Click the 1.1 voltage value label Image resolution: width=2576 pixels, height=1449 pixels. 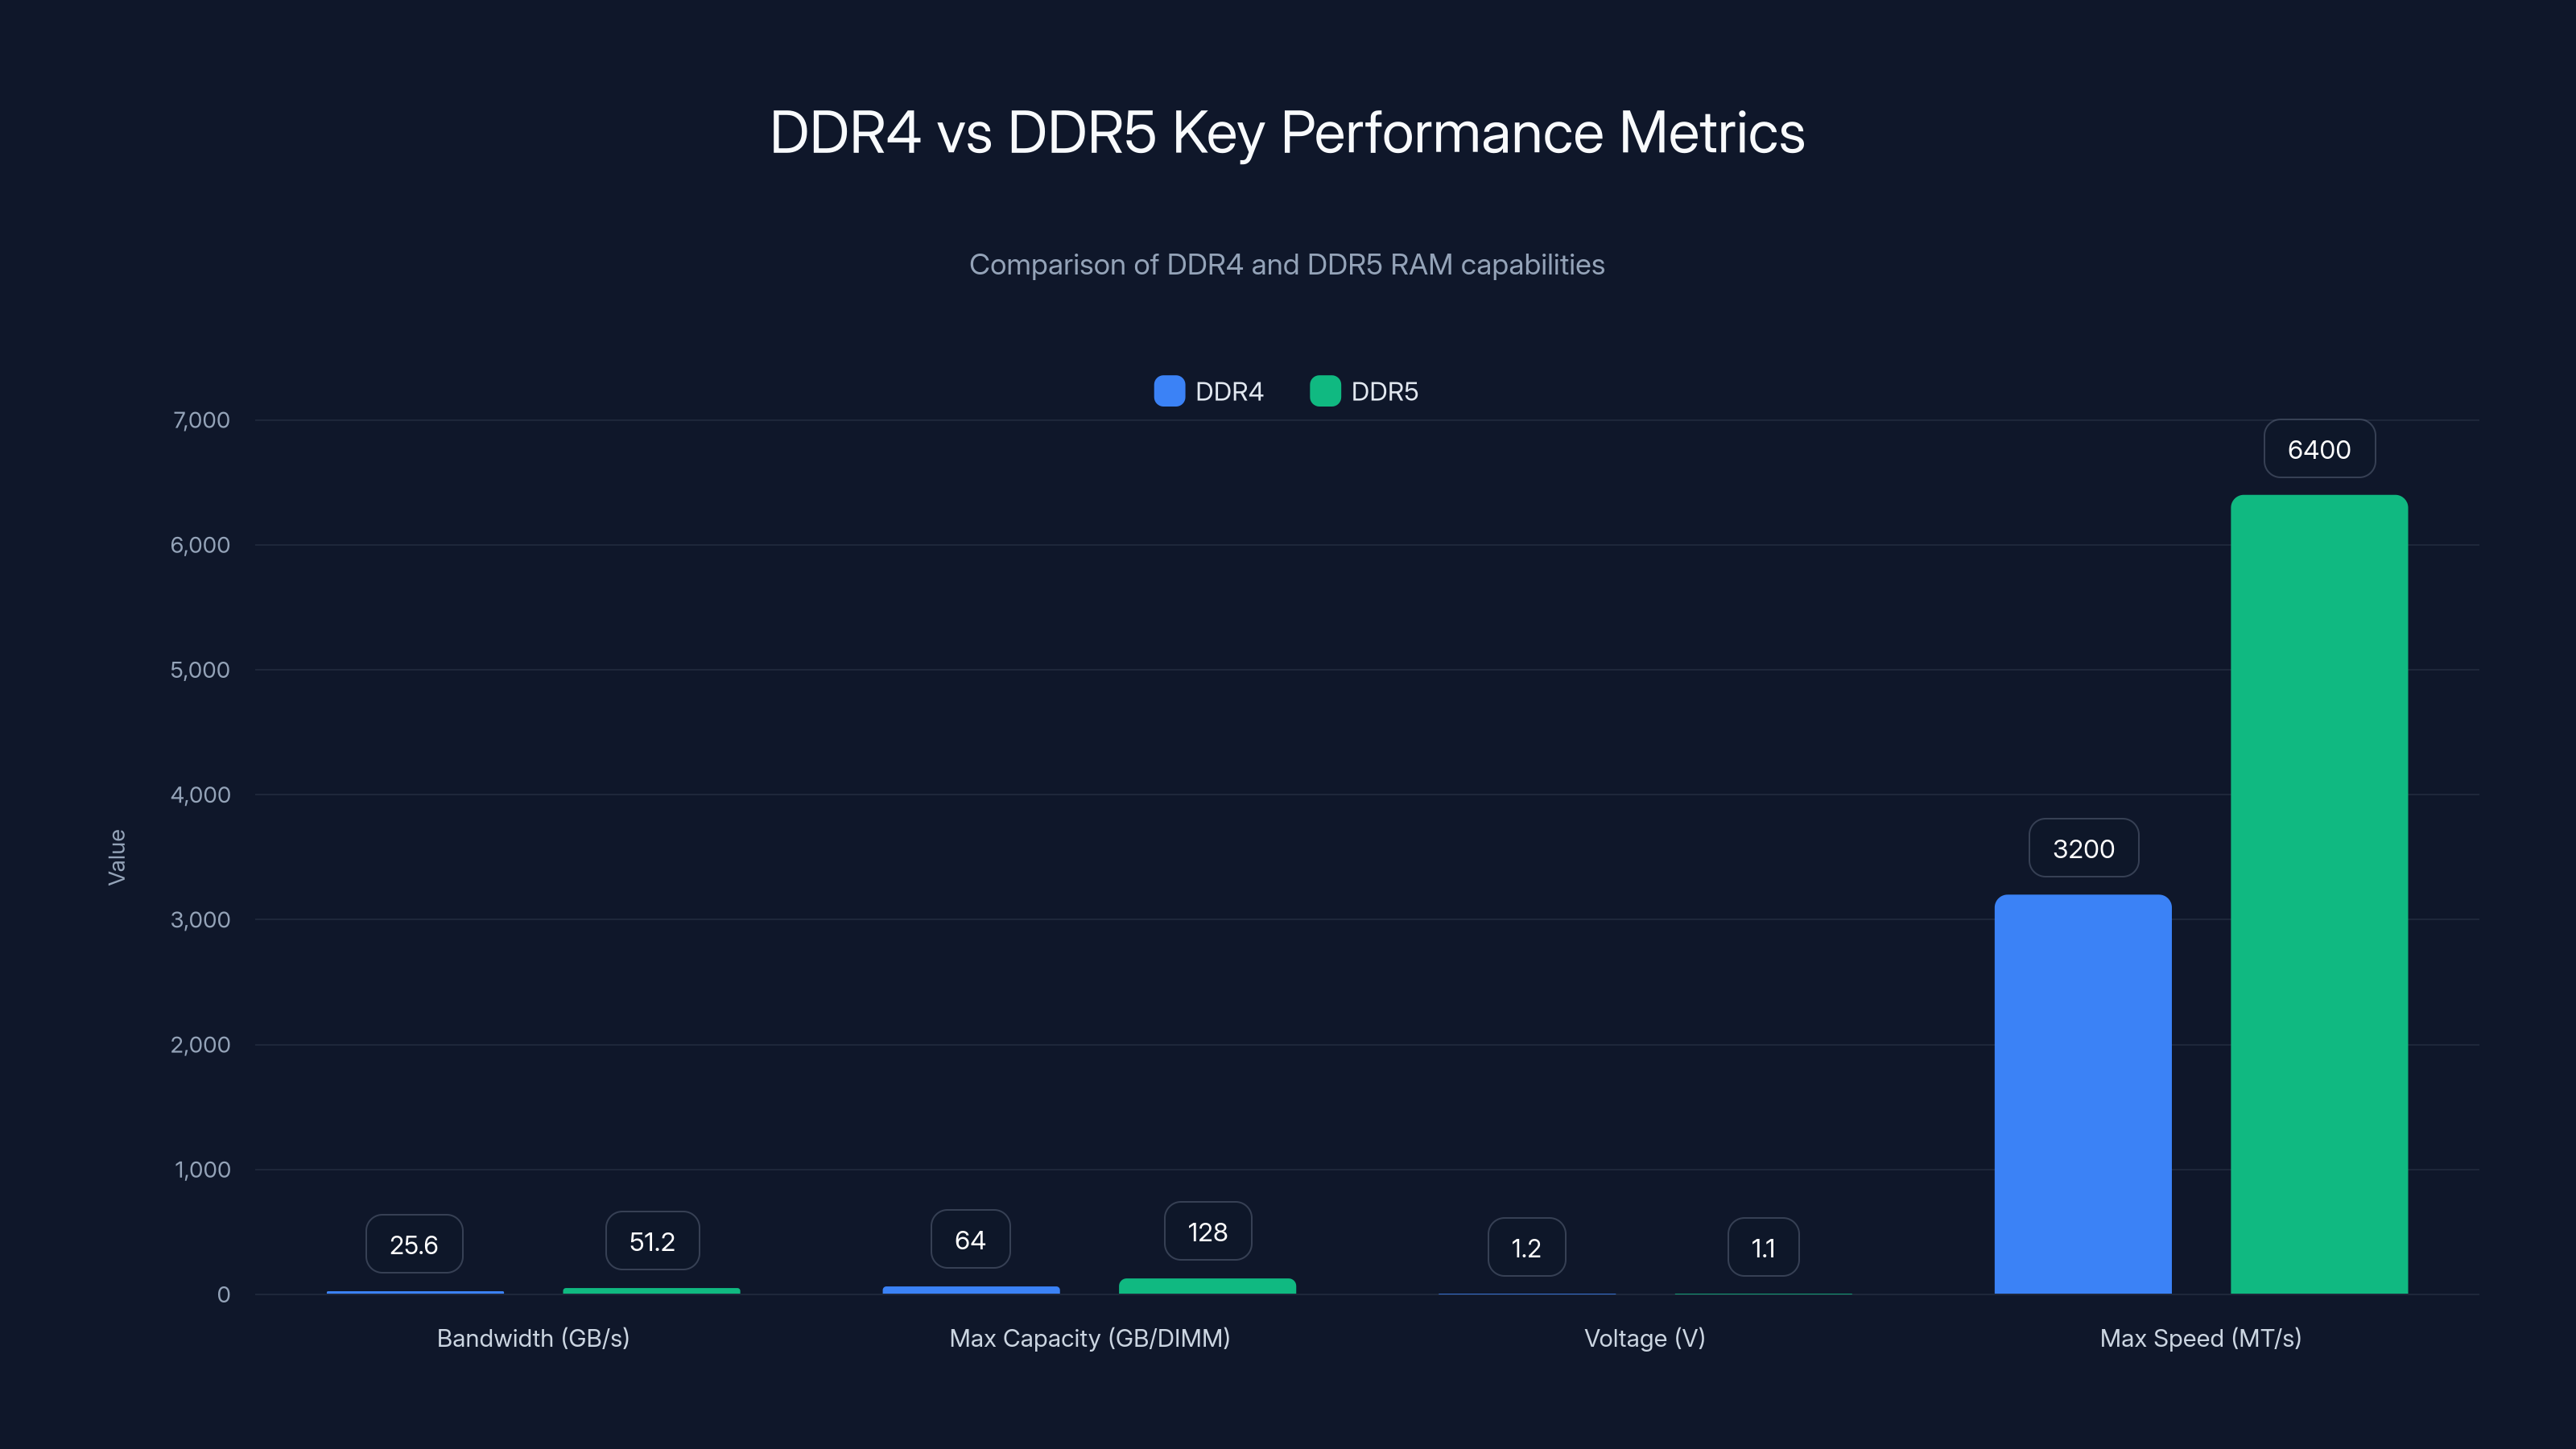(1763, 1247)
